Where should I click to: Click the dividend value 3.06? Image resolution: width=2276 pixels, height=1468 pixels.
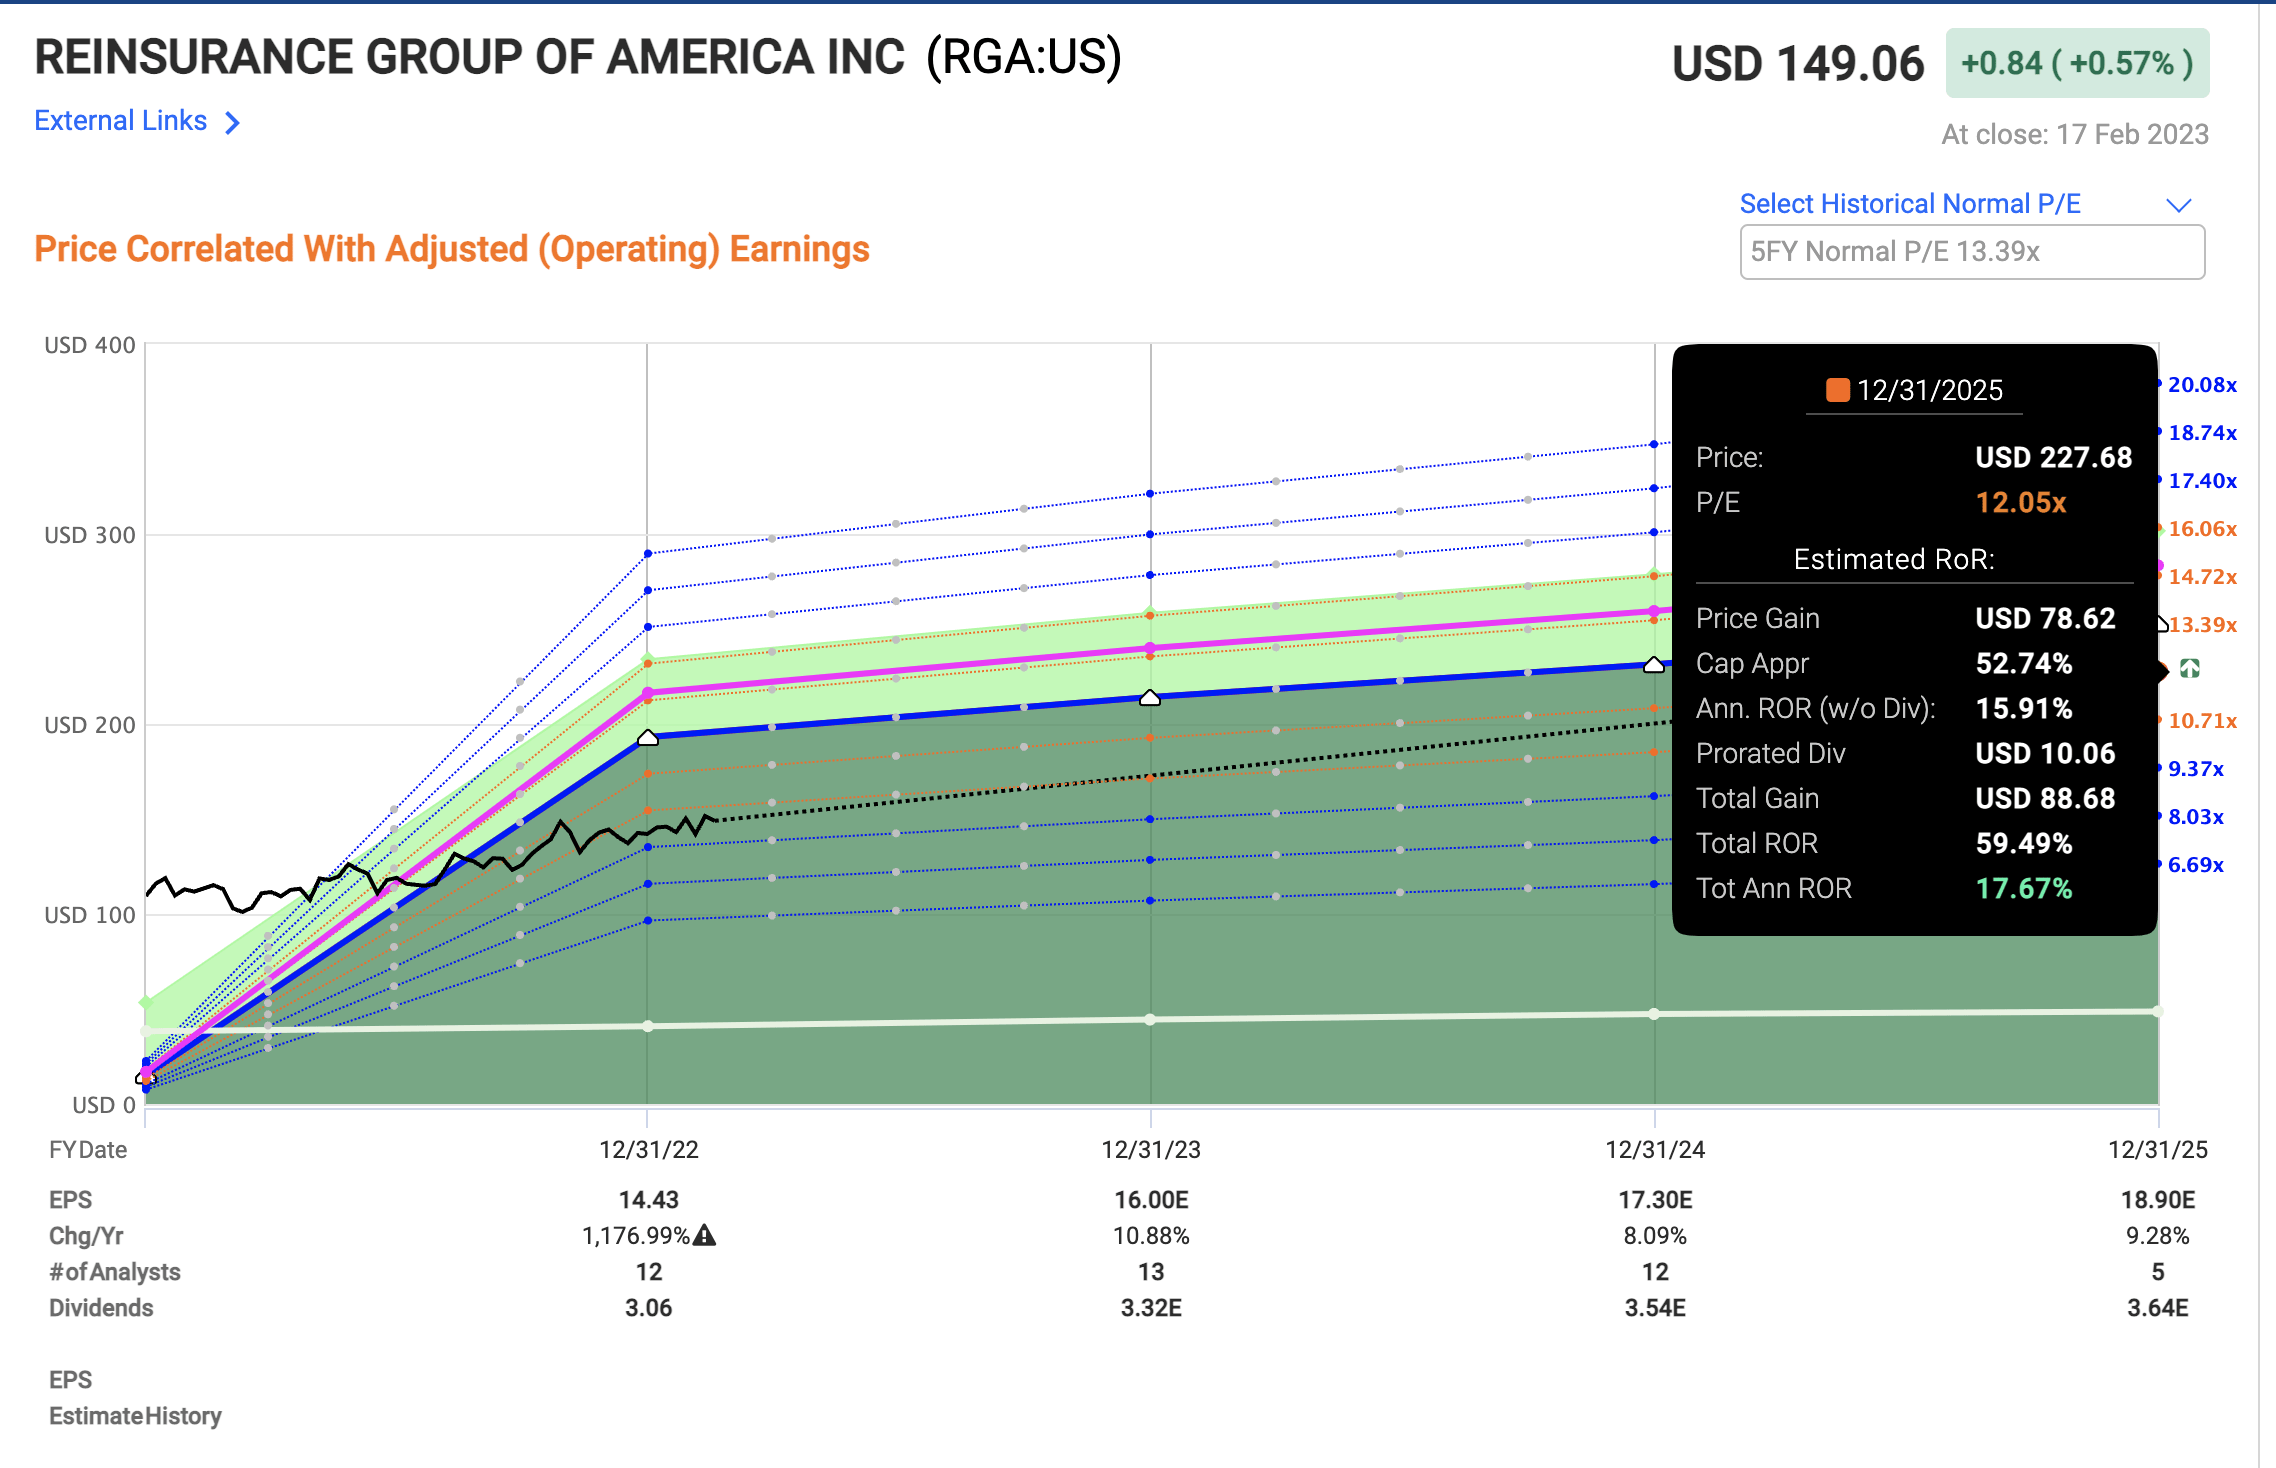pos(649,1308)
